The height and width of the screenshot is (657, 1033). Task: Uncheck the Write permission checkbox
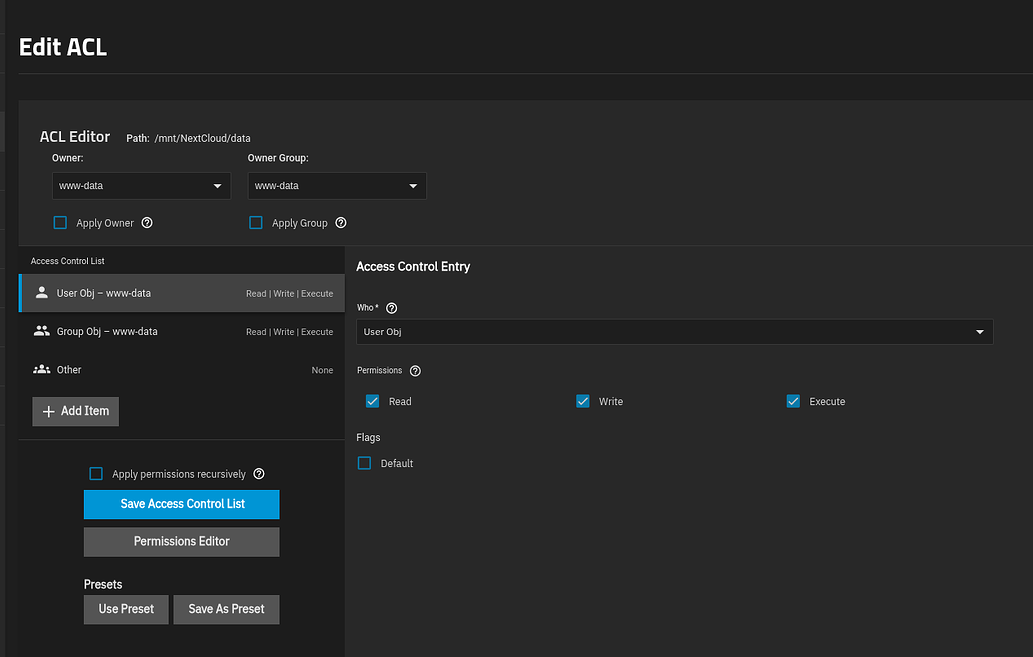click(x=582, y=401)
